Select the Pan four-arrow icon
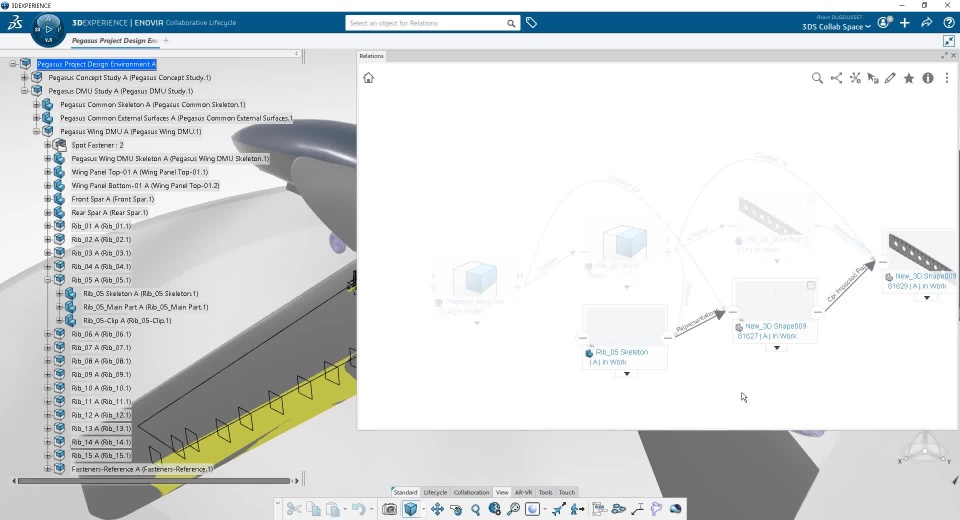This screenshot has height=520, width=960. pos(437,509)
